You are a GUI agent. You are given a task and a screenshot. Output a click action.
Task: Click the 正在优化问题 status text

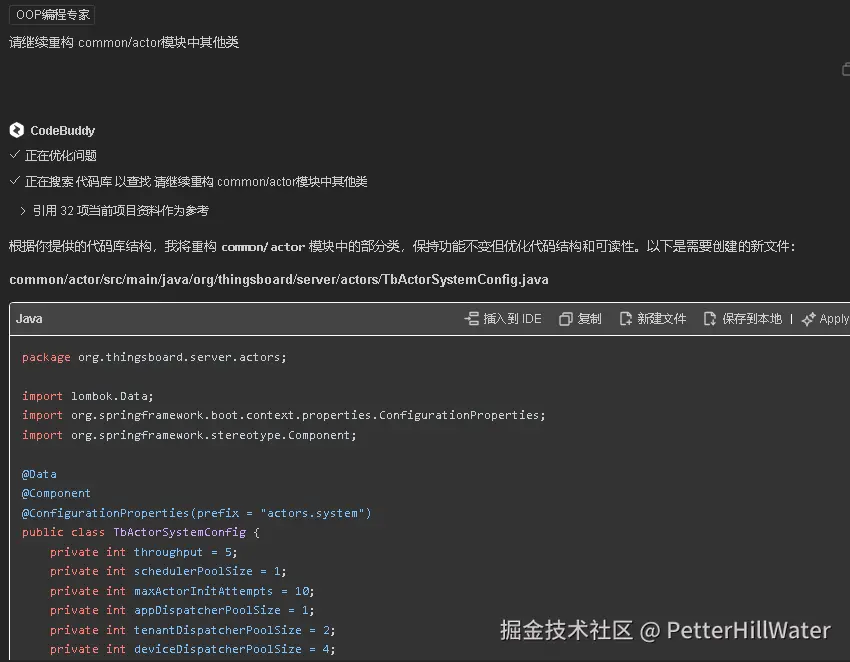tap(61, 156)
